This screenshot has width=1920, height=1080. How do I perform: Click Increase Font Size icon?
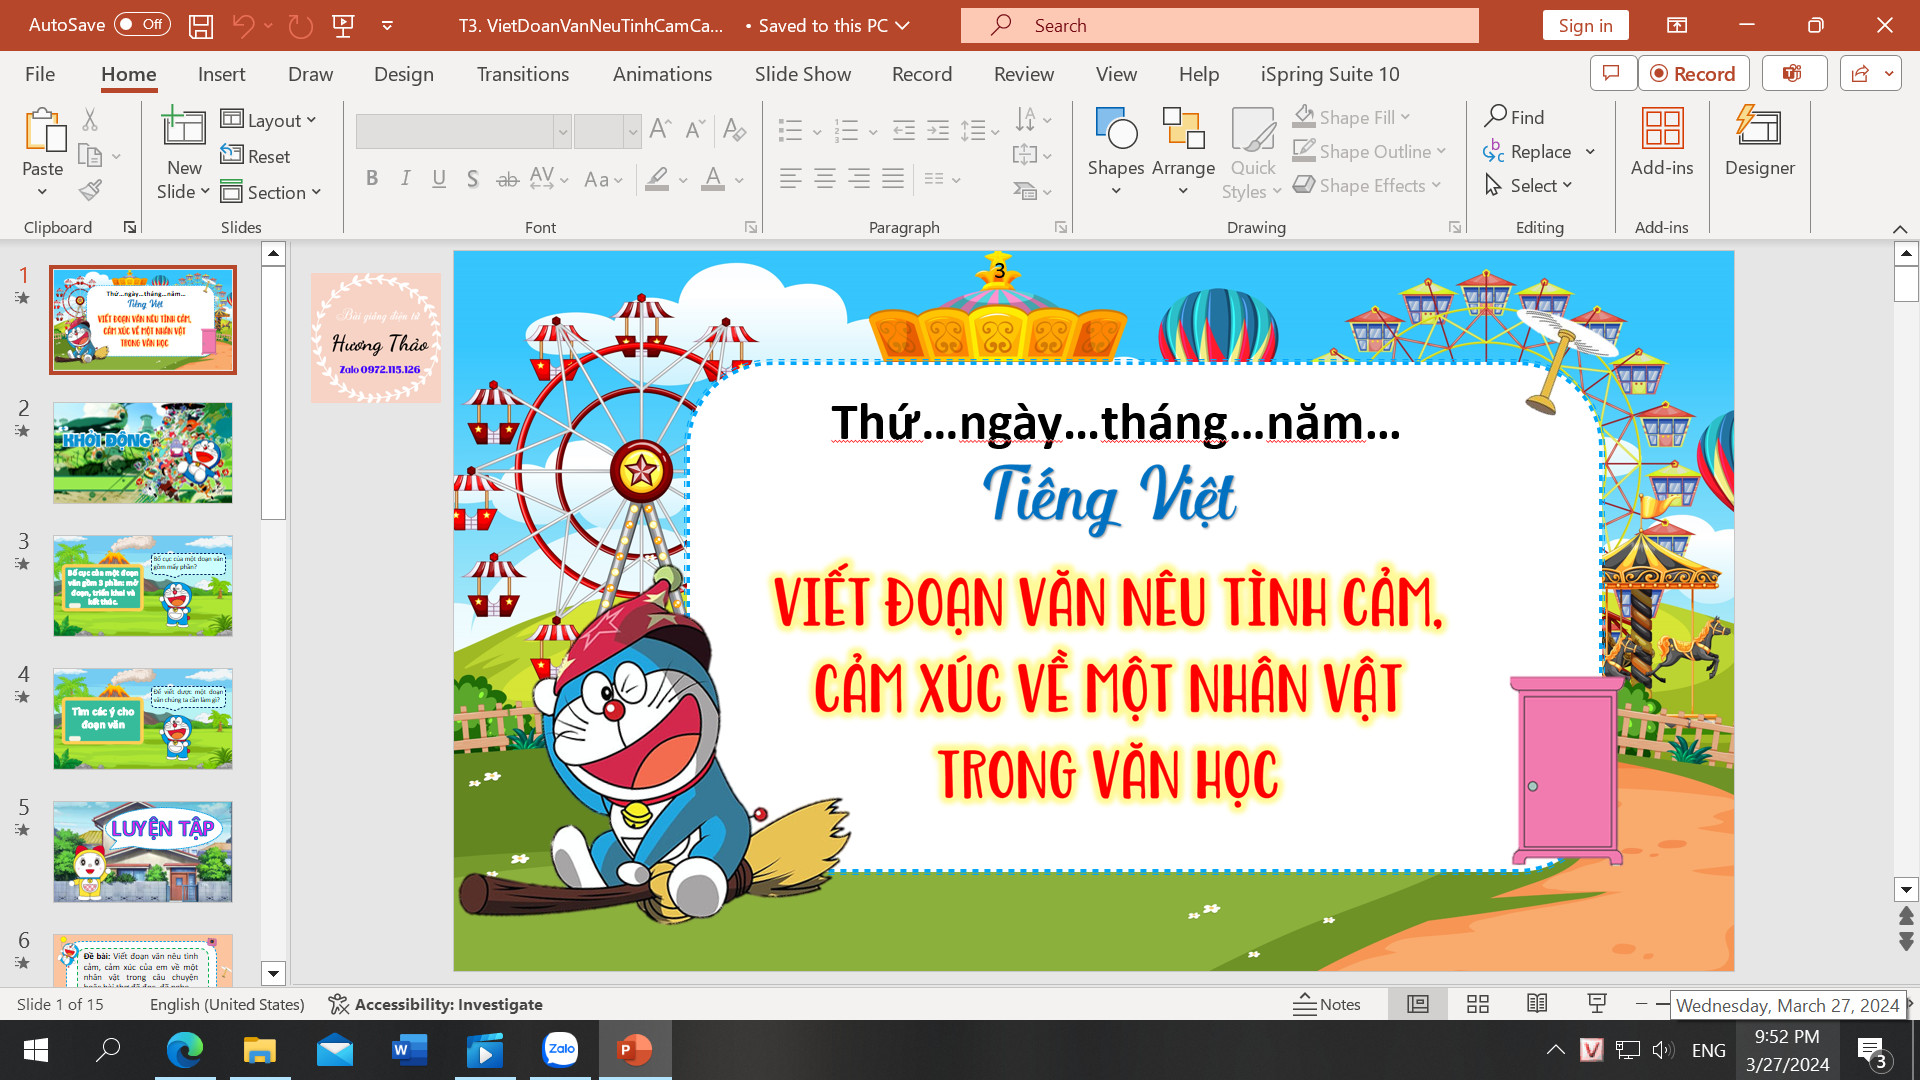(660, 129)
